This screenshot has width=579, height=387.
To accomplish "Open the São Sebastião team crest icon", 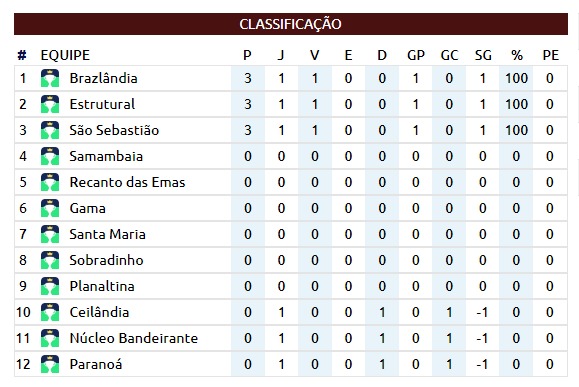I will tap(50, 130).
